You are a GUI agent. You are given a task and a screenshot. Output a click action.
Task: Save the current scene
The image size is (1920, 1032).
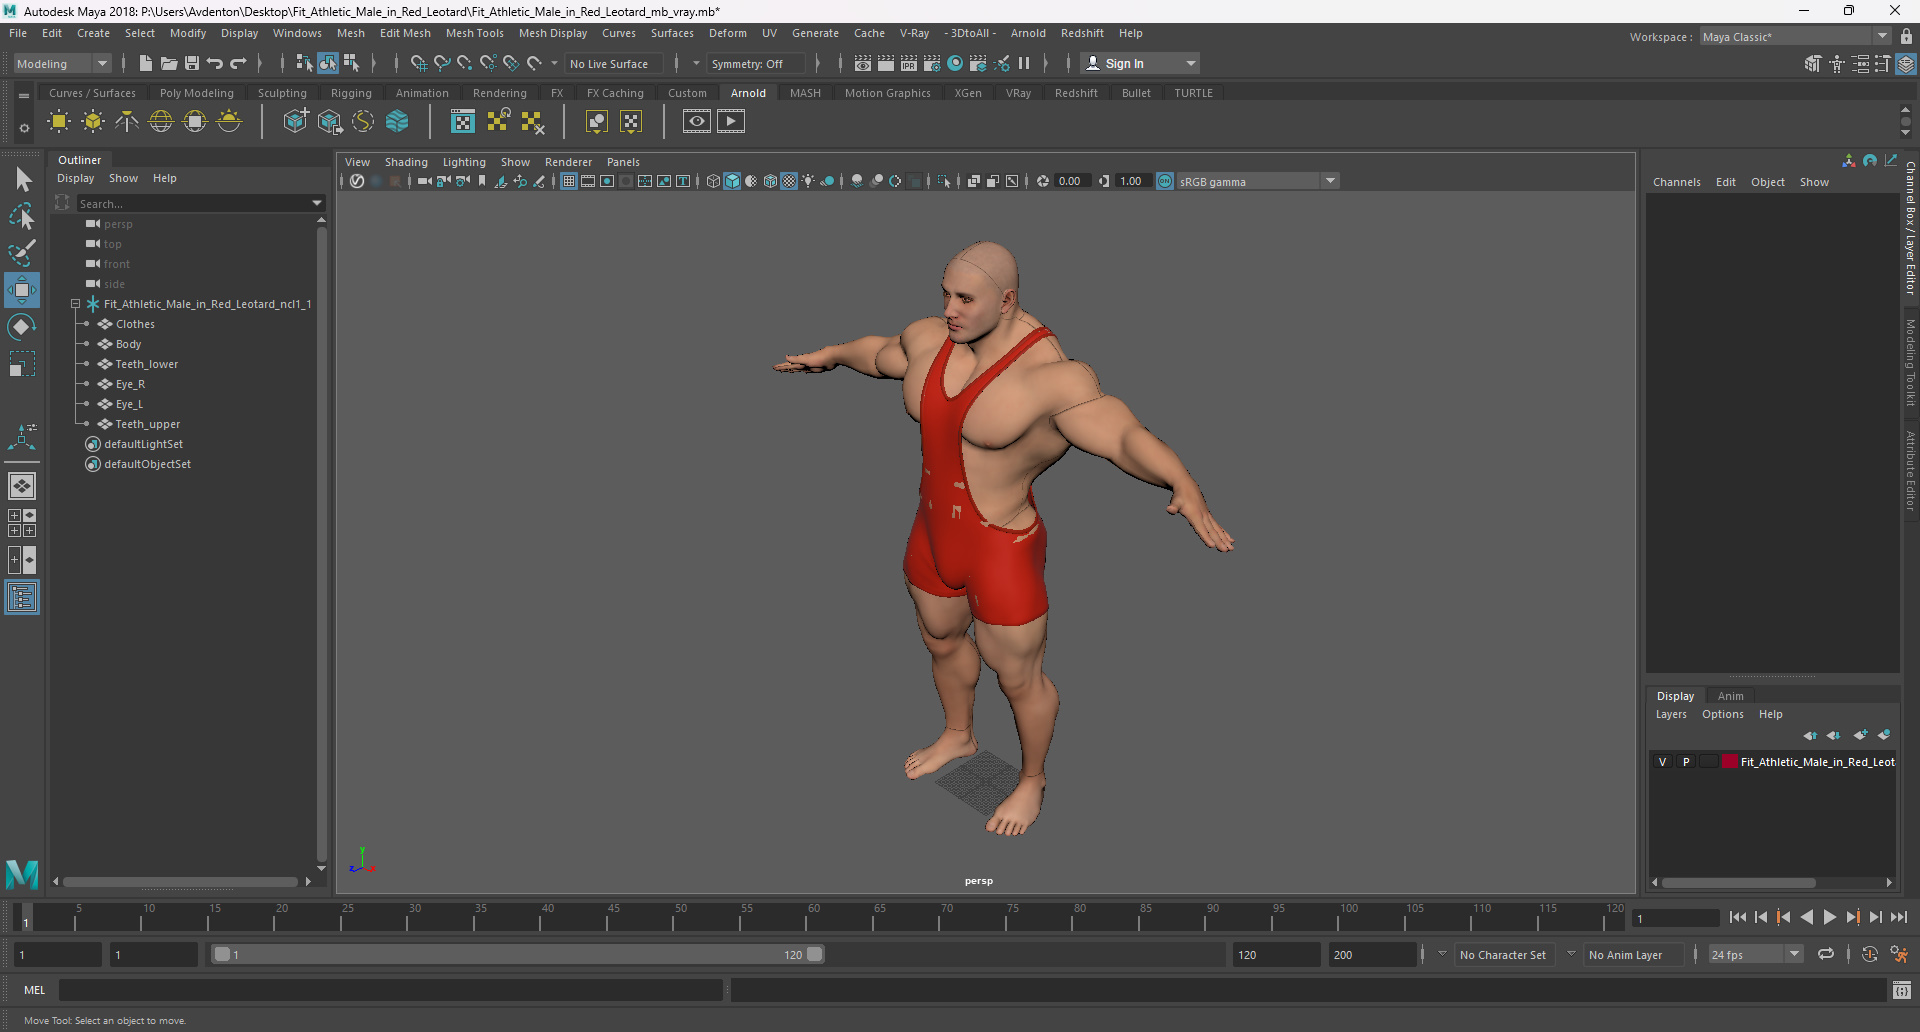192,63
